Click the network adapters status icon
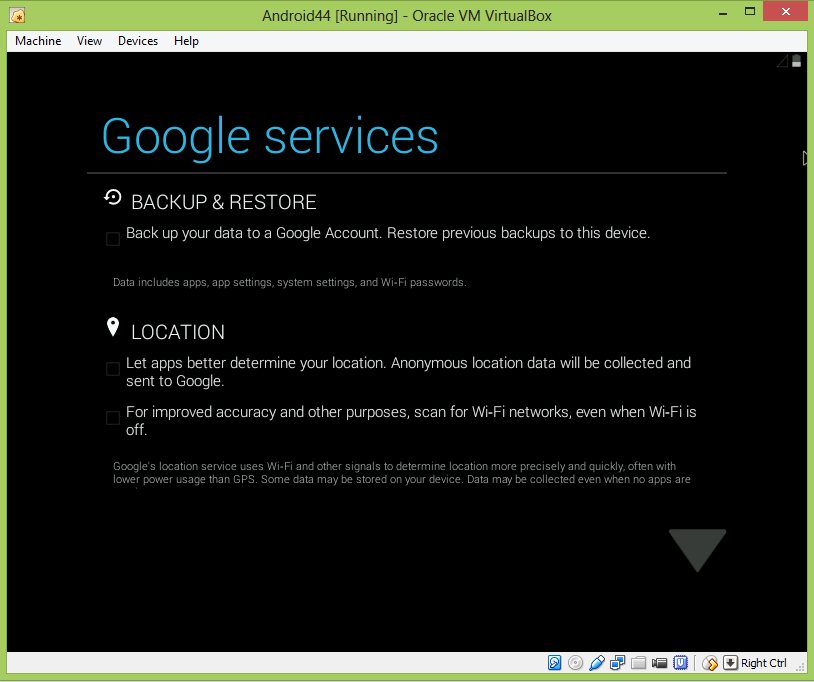Screen dimensions: 814x682 (617, 663)
